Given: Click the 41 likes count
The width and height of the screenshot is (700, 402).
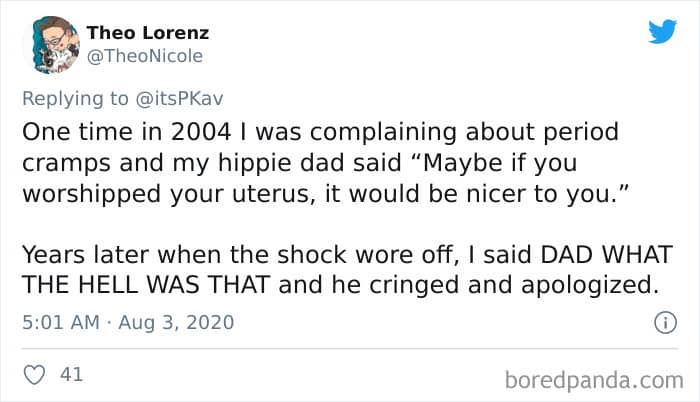Looking at the screenshot, I should click(x=71, y=376).
